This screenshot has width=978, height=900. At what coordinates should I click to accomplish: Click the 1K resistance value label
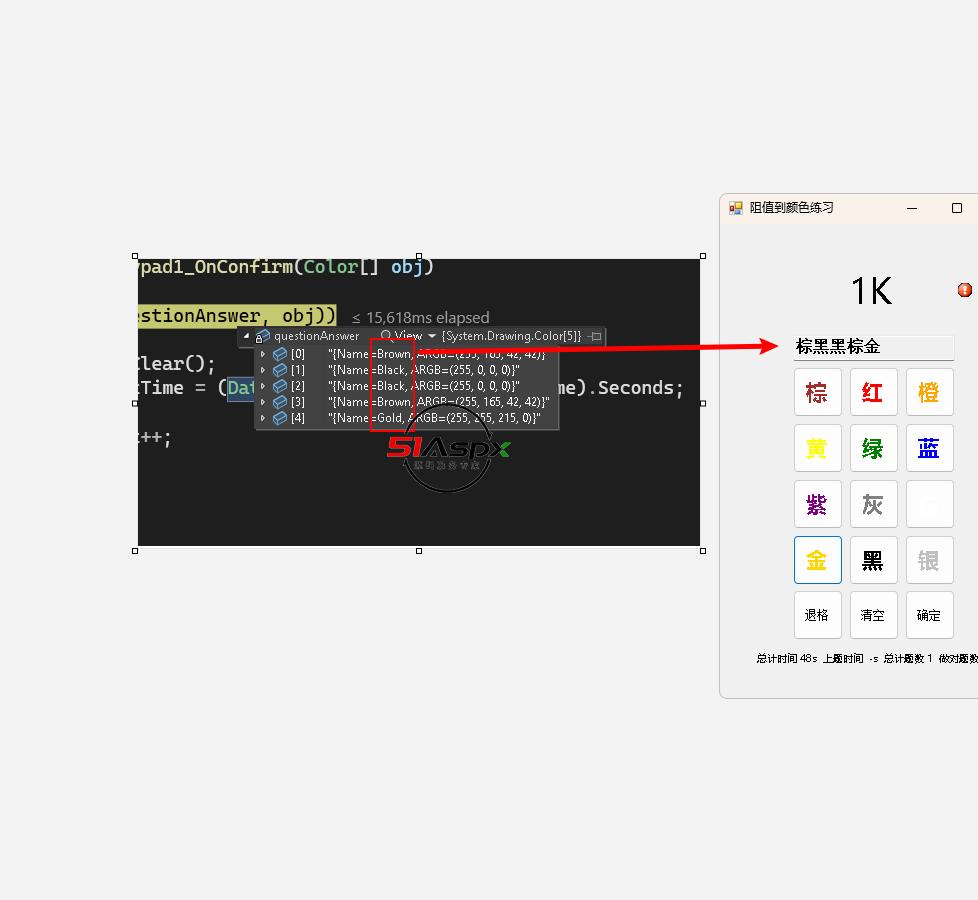pyautogui.click(x=872, y=291)
